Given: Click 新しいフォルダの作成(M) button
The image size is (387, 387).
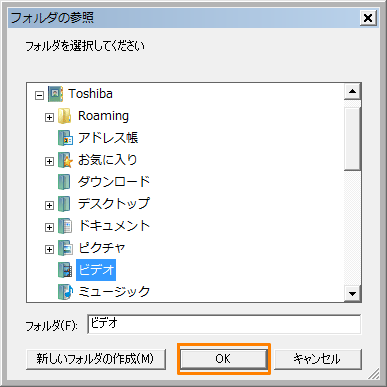Looking at the screenshot, I should coord(96,359).
